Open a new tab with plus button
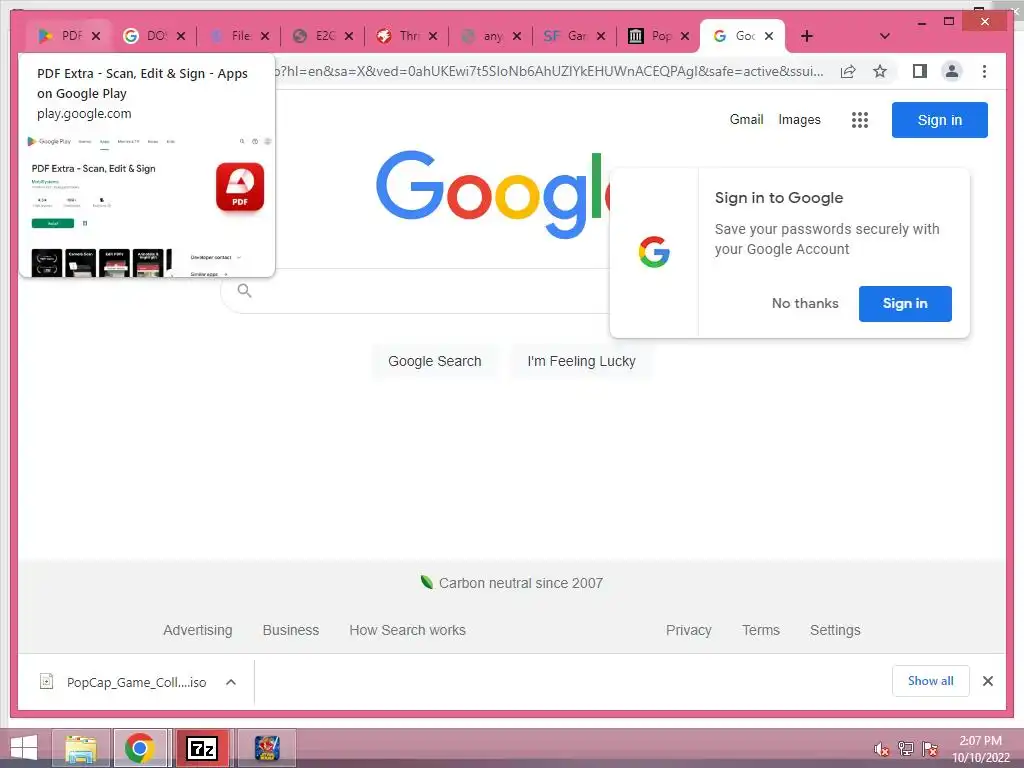 pyautogui.click(x=807, y=36)
